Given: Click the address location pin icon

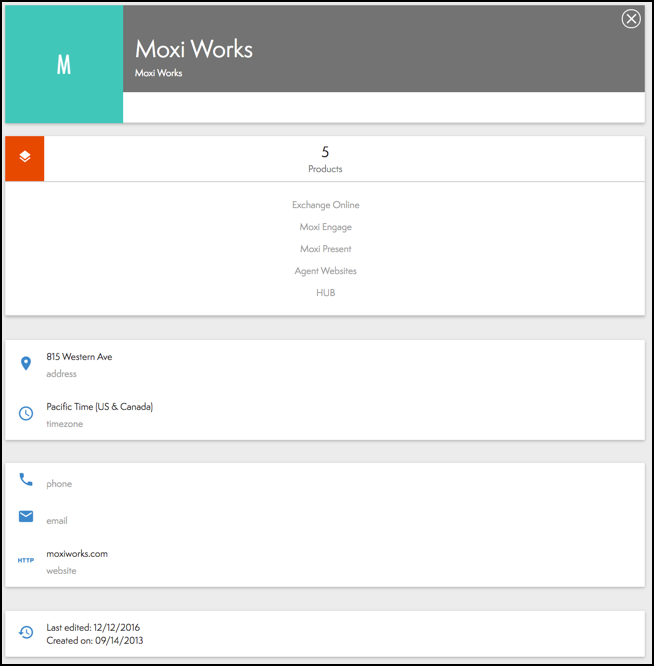Looking at the screenshot, I should pyautogui.click(x=26, y=364).
